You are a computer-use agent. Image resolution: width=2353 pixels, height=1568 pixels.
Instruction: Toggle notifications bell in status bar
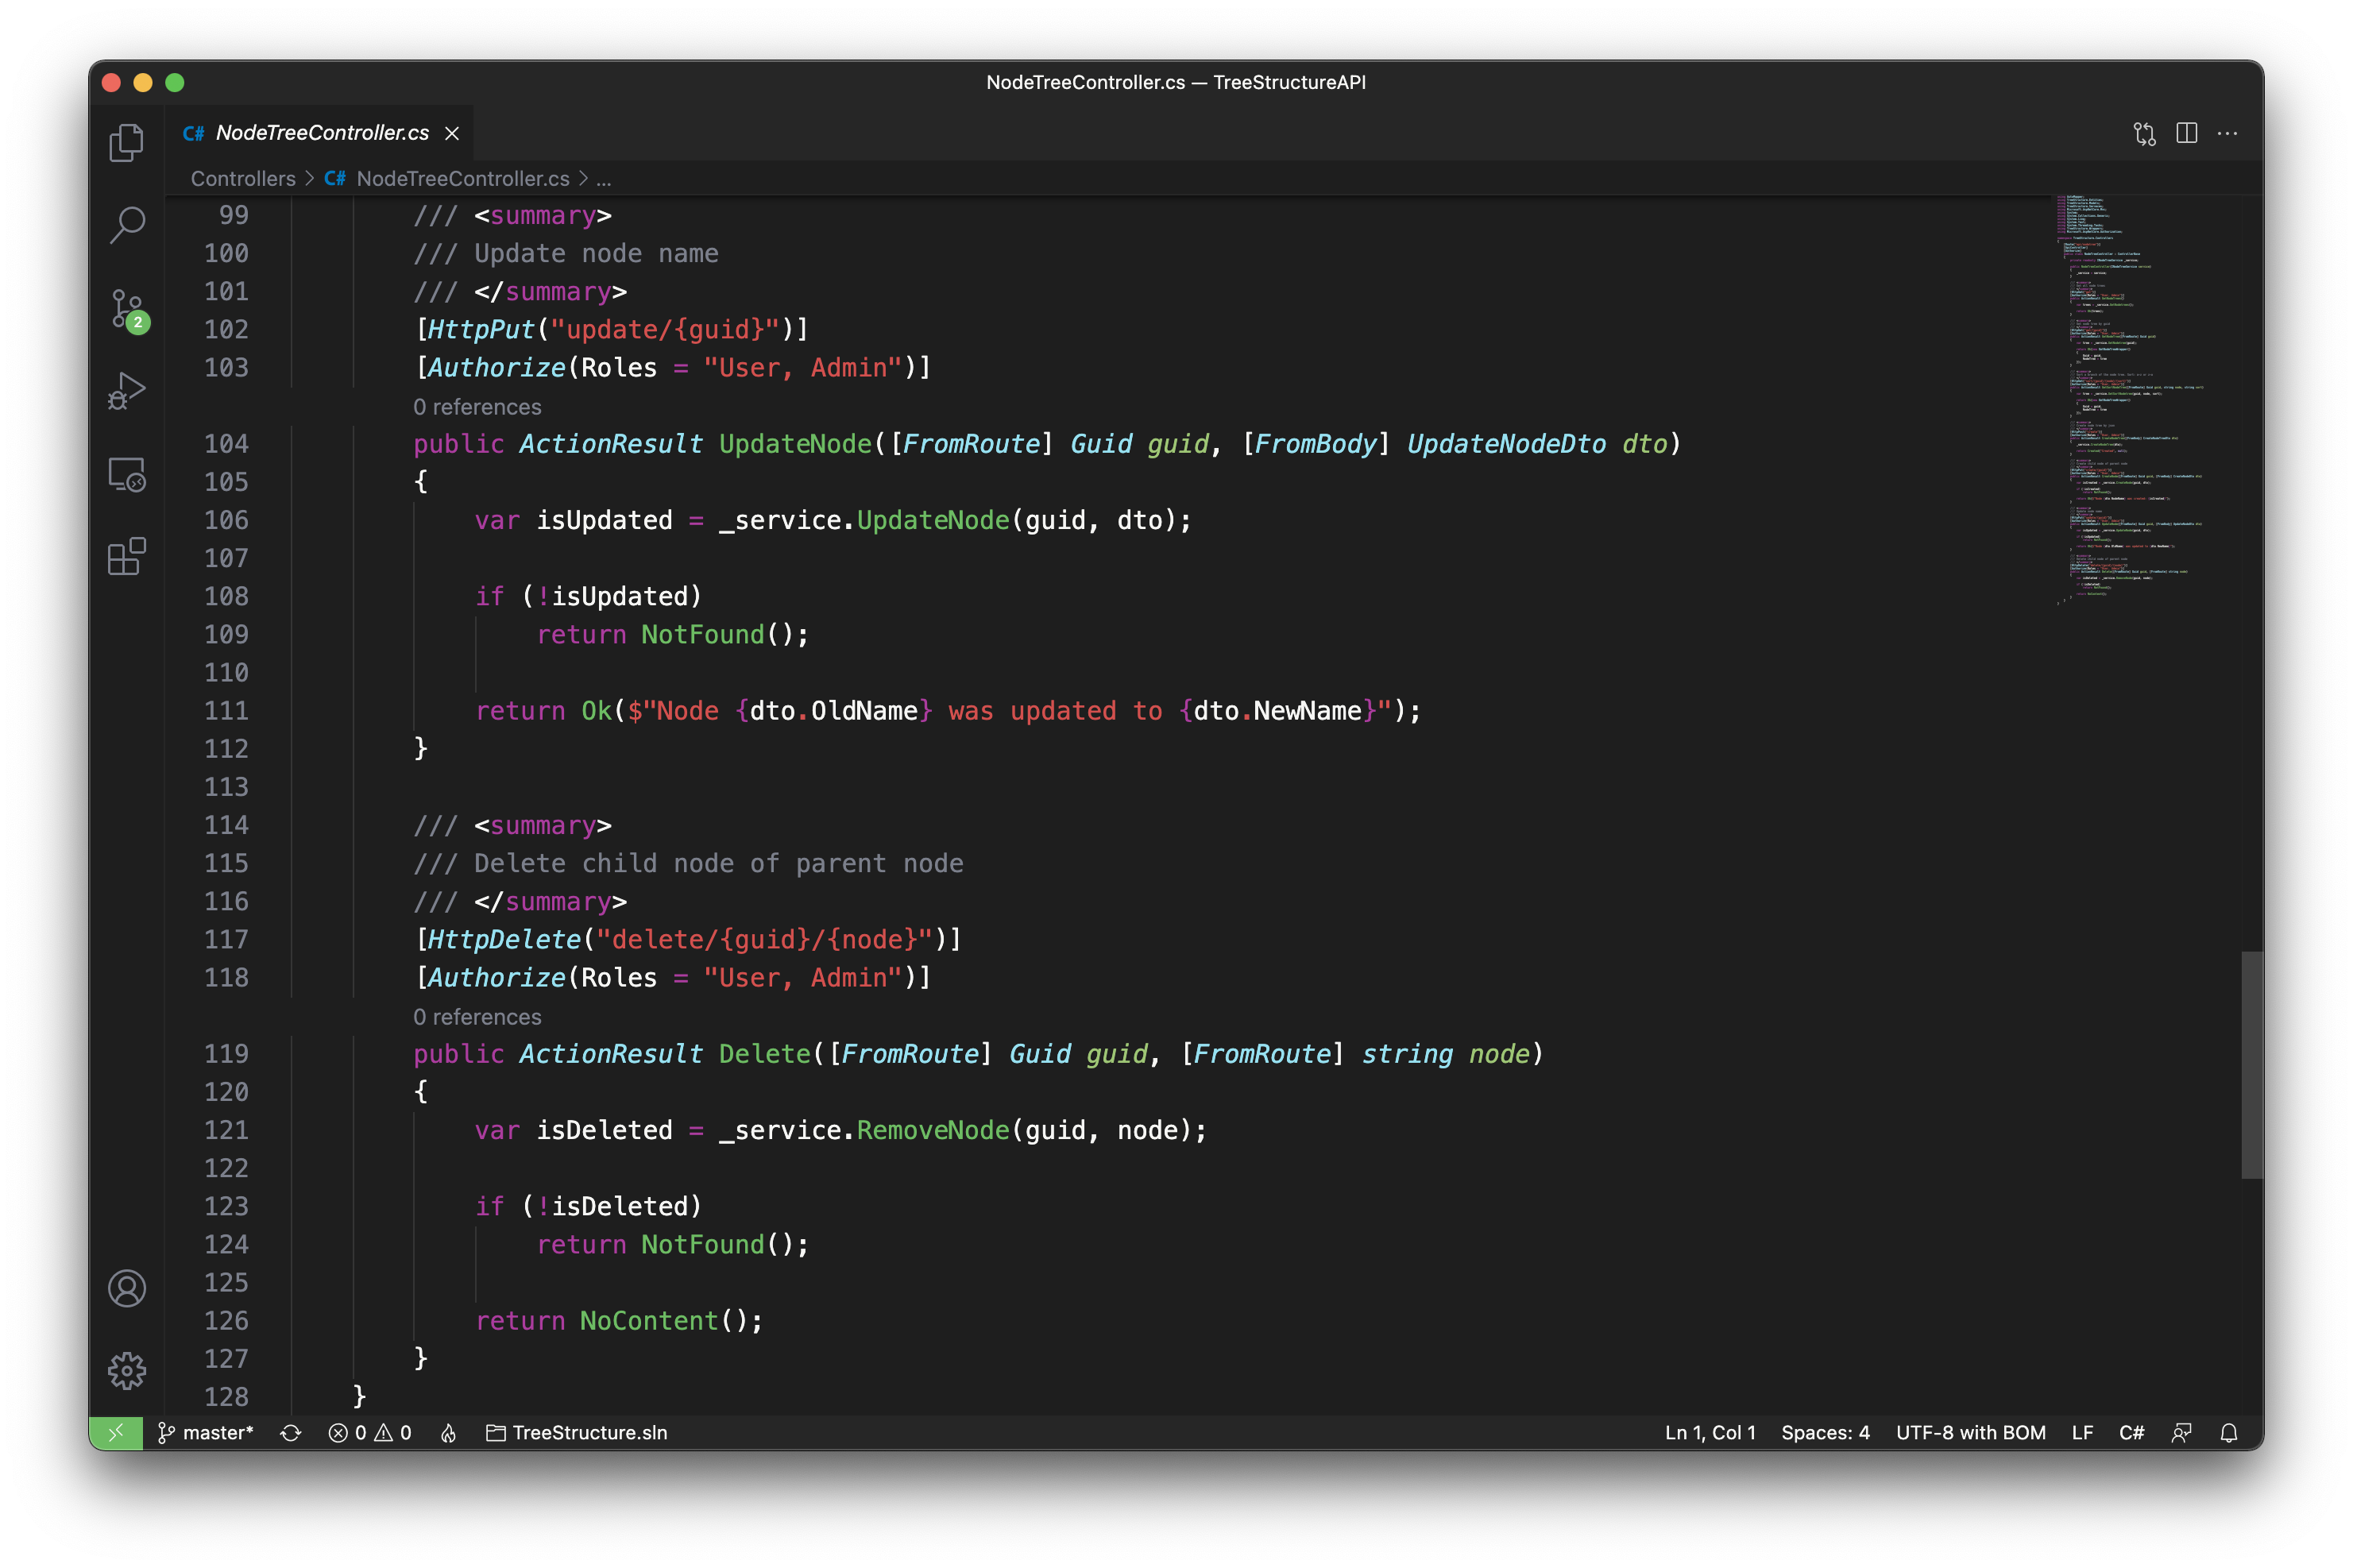click(2228, 1432)
